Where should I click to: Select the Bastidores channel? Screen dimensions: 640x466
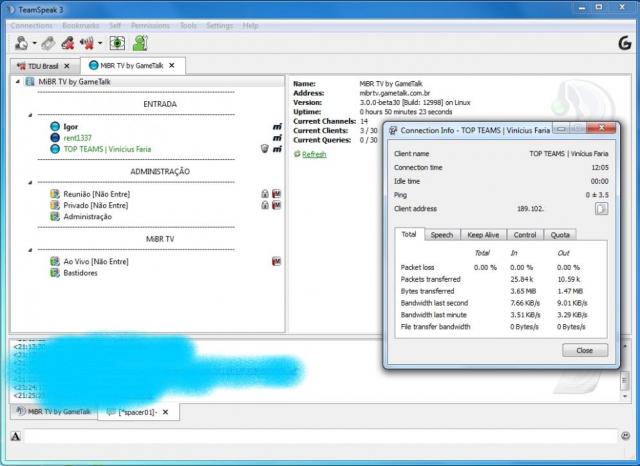click(80, 273)
